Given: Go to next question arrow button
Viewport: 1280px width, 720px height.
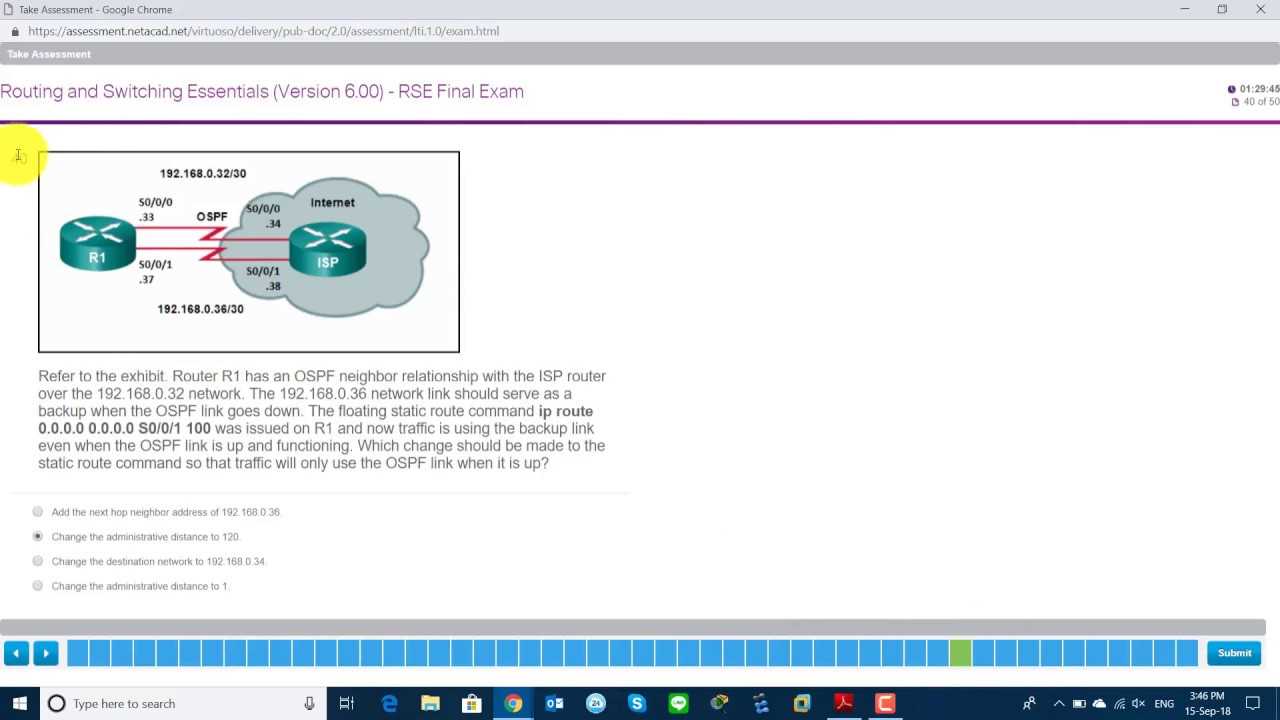Looking at the screenshot, I should (46, 653).
